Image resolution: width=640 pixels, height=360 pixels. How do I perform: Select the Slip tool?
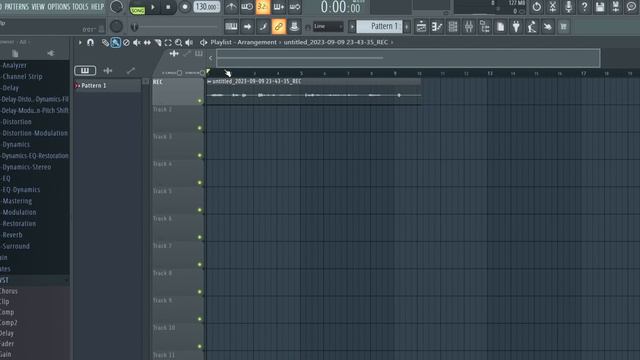[x=147, y=42]
